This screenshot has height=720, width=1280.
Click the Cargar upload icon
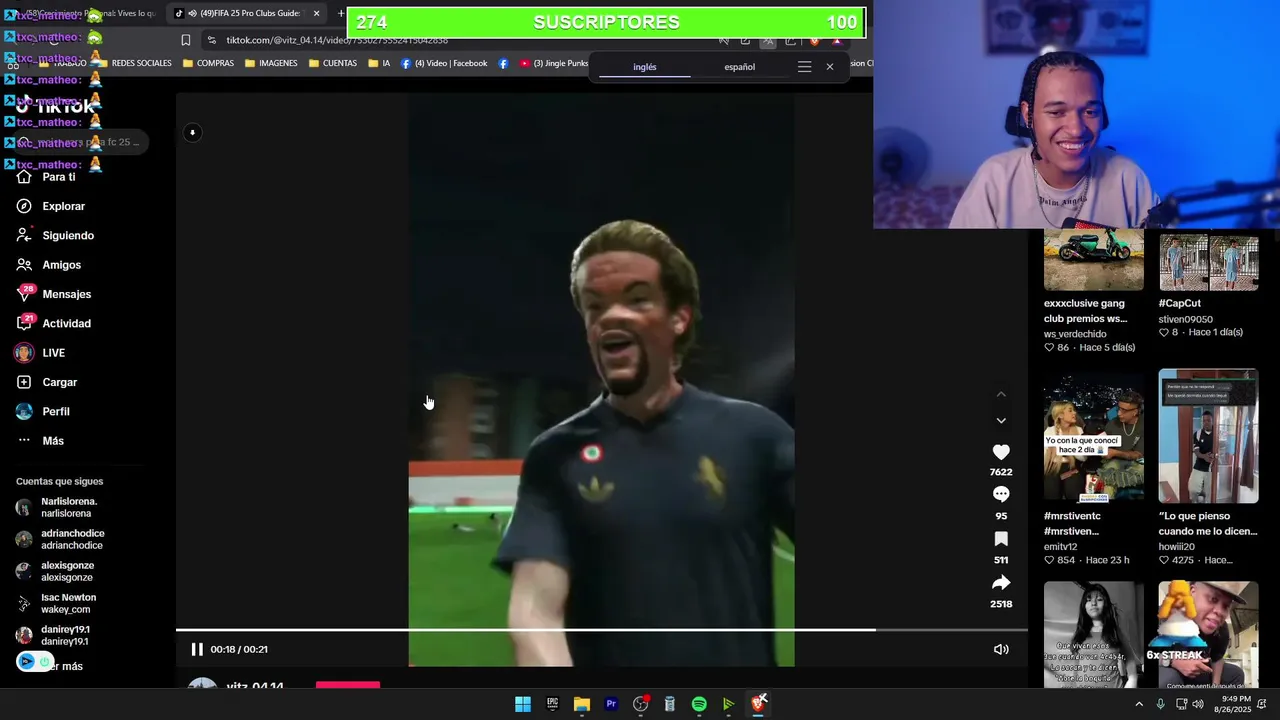click(24, 382)
